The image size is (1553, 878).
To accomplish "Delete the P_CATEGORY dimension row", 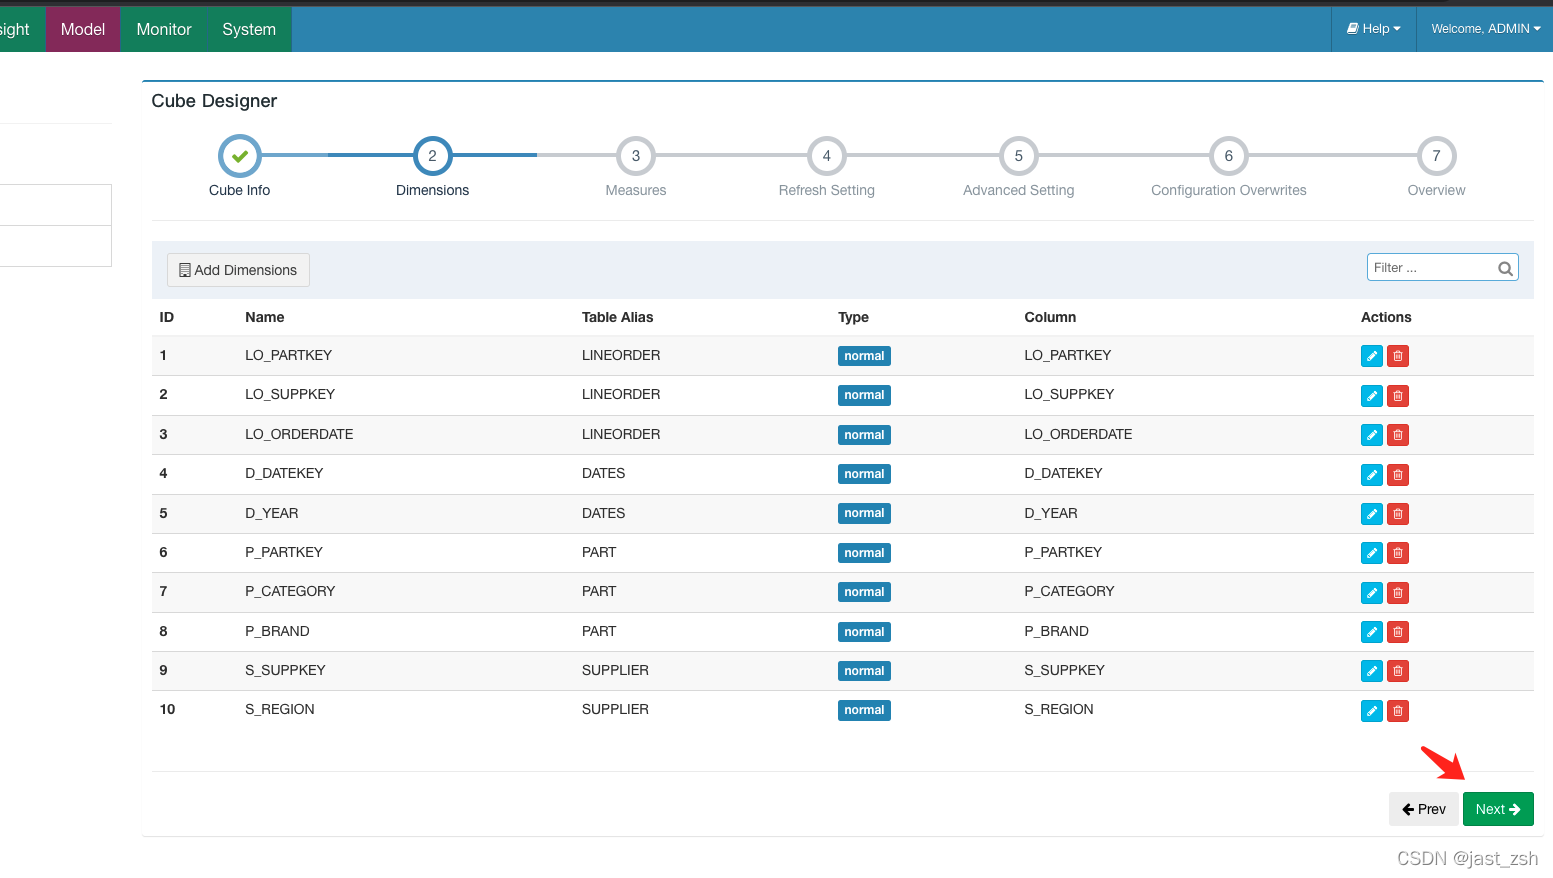I will pos(1397,593).
